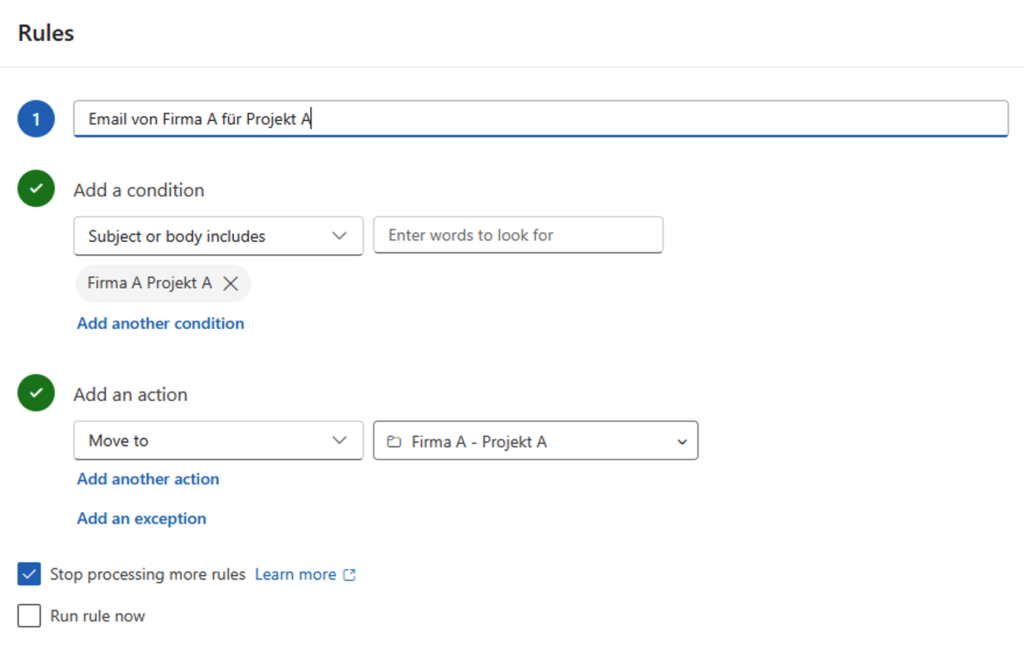Click Add another action link
The width and height of the screenshot is (1024, 647).
tap(148, 479)
